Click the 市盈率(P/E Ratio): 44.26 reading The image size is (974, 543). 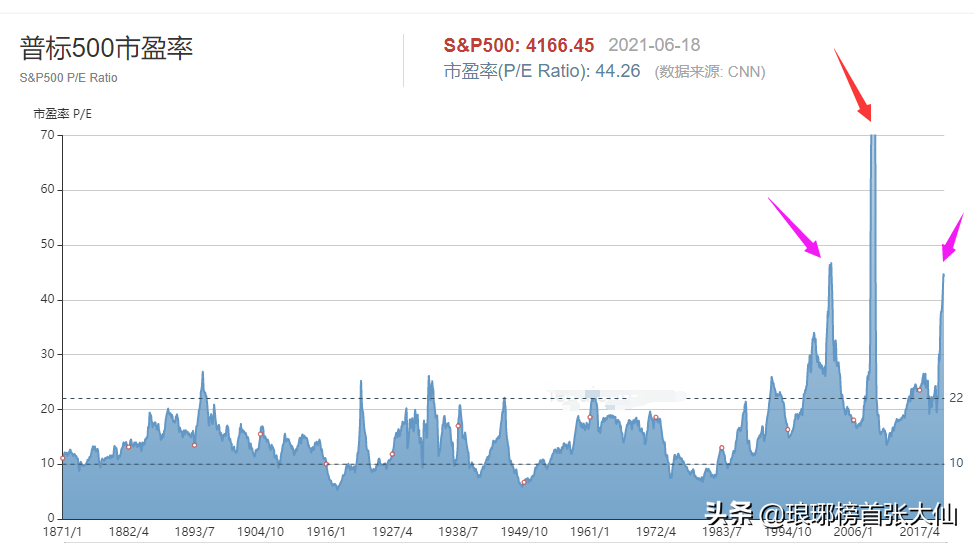(x=542, y=71)
